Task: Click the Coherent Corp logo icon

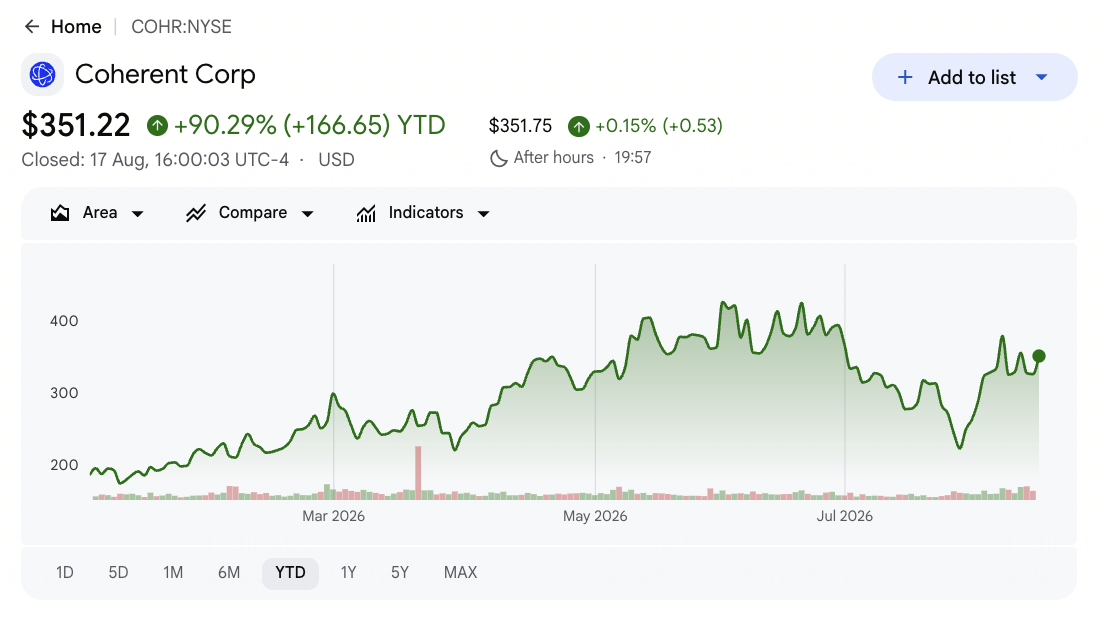Action: [x=42, y=74]
